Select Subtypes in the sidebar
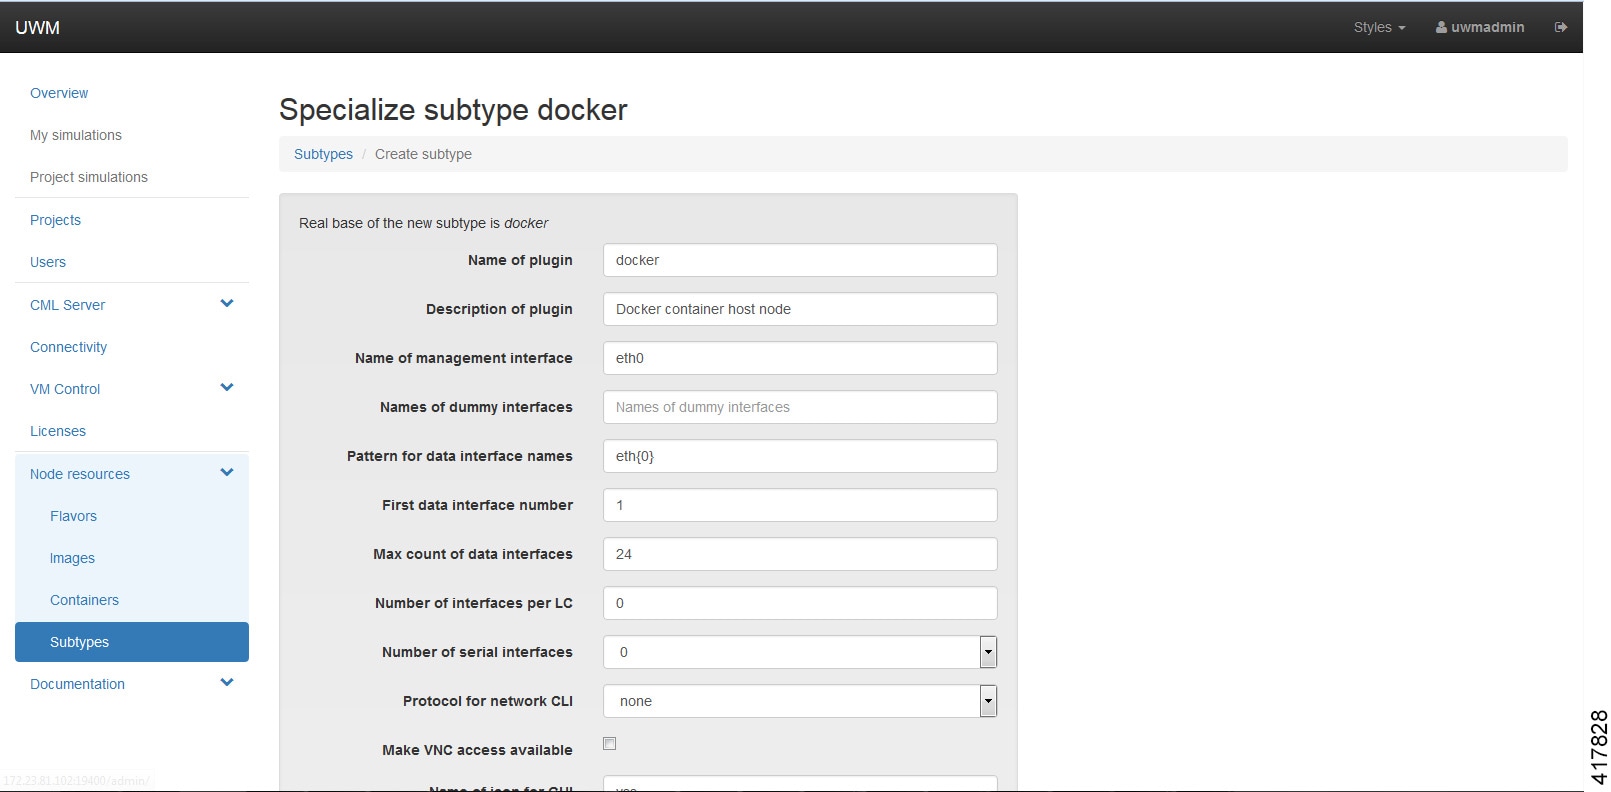Image resolution: width=1611 pixels, height=792 pixels. 132,642
